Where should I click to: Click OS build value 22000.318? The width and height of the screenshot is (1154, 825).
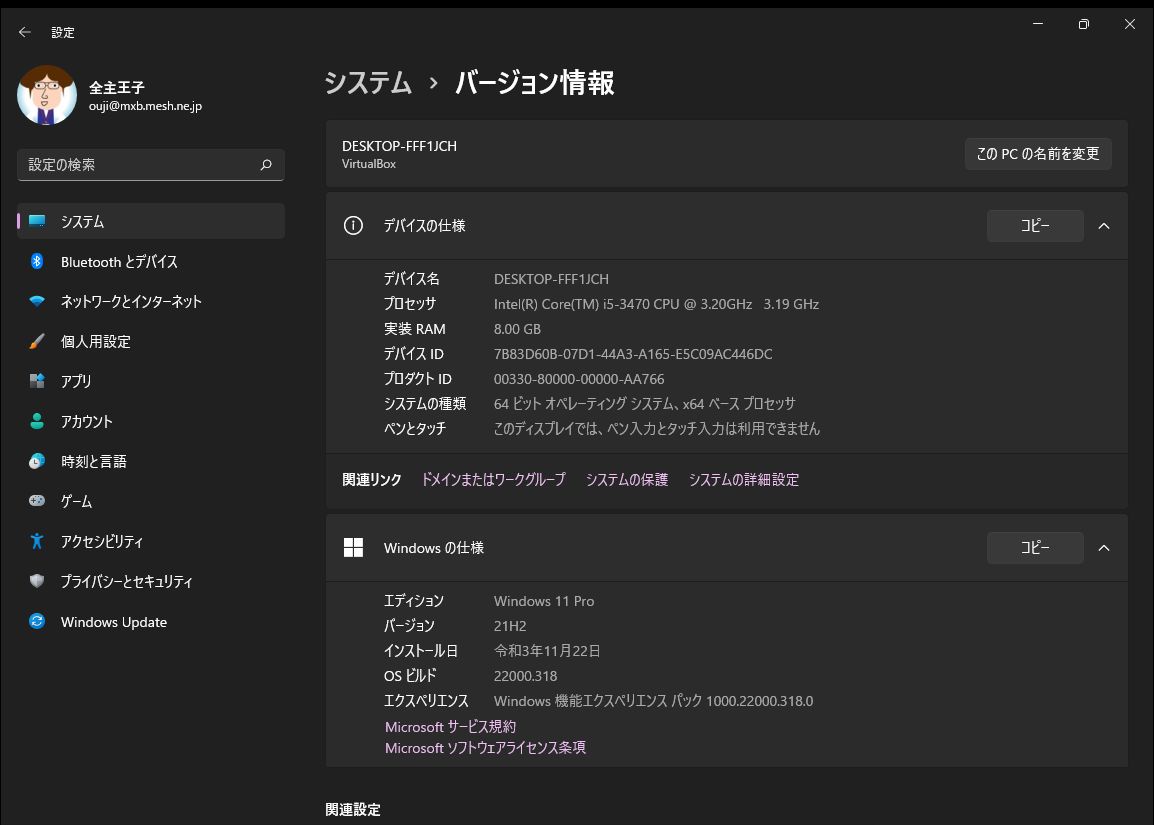tap(525, 676)
